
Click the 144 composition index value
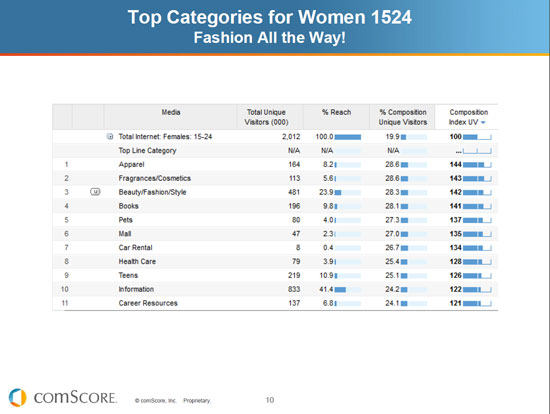(455, 165)
